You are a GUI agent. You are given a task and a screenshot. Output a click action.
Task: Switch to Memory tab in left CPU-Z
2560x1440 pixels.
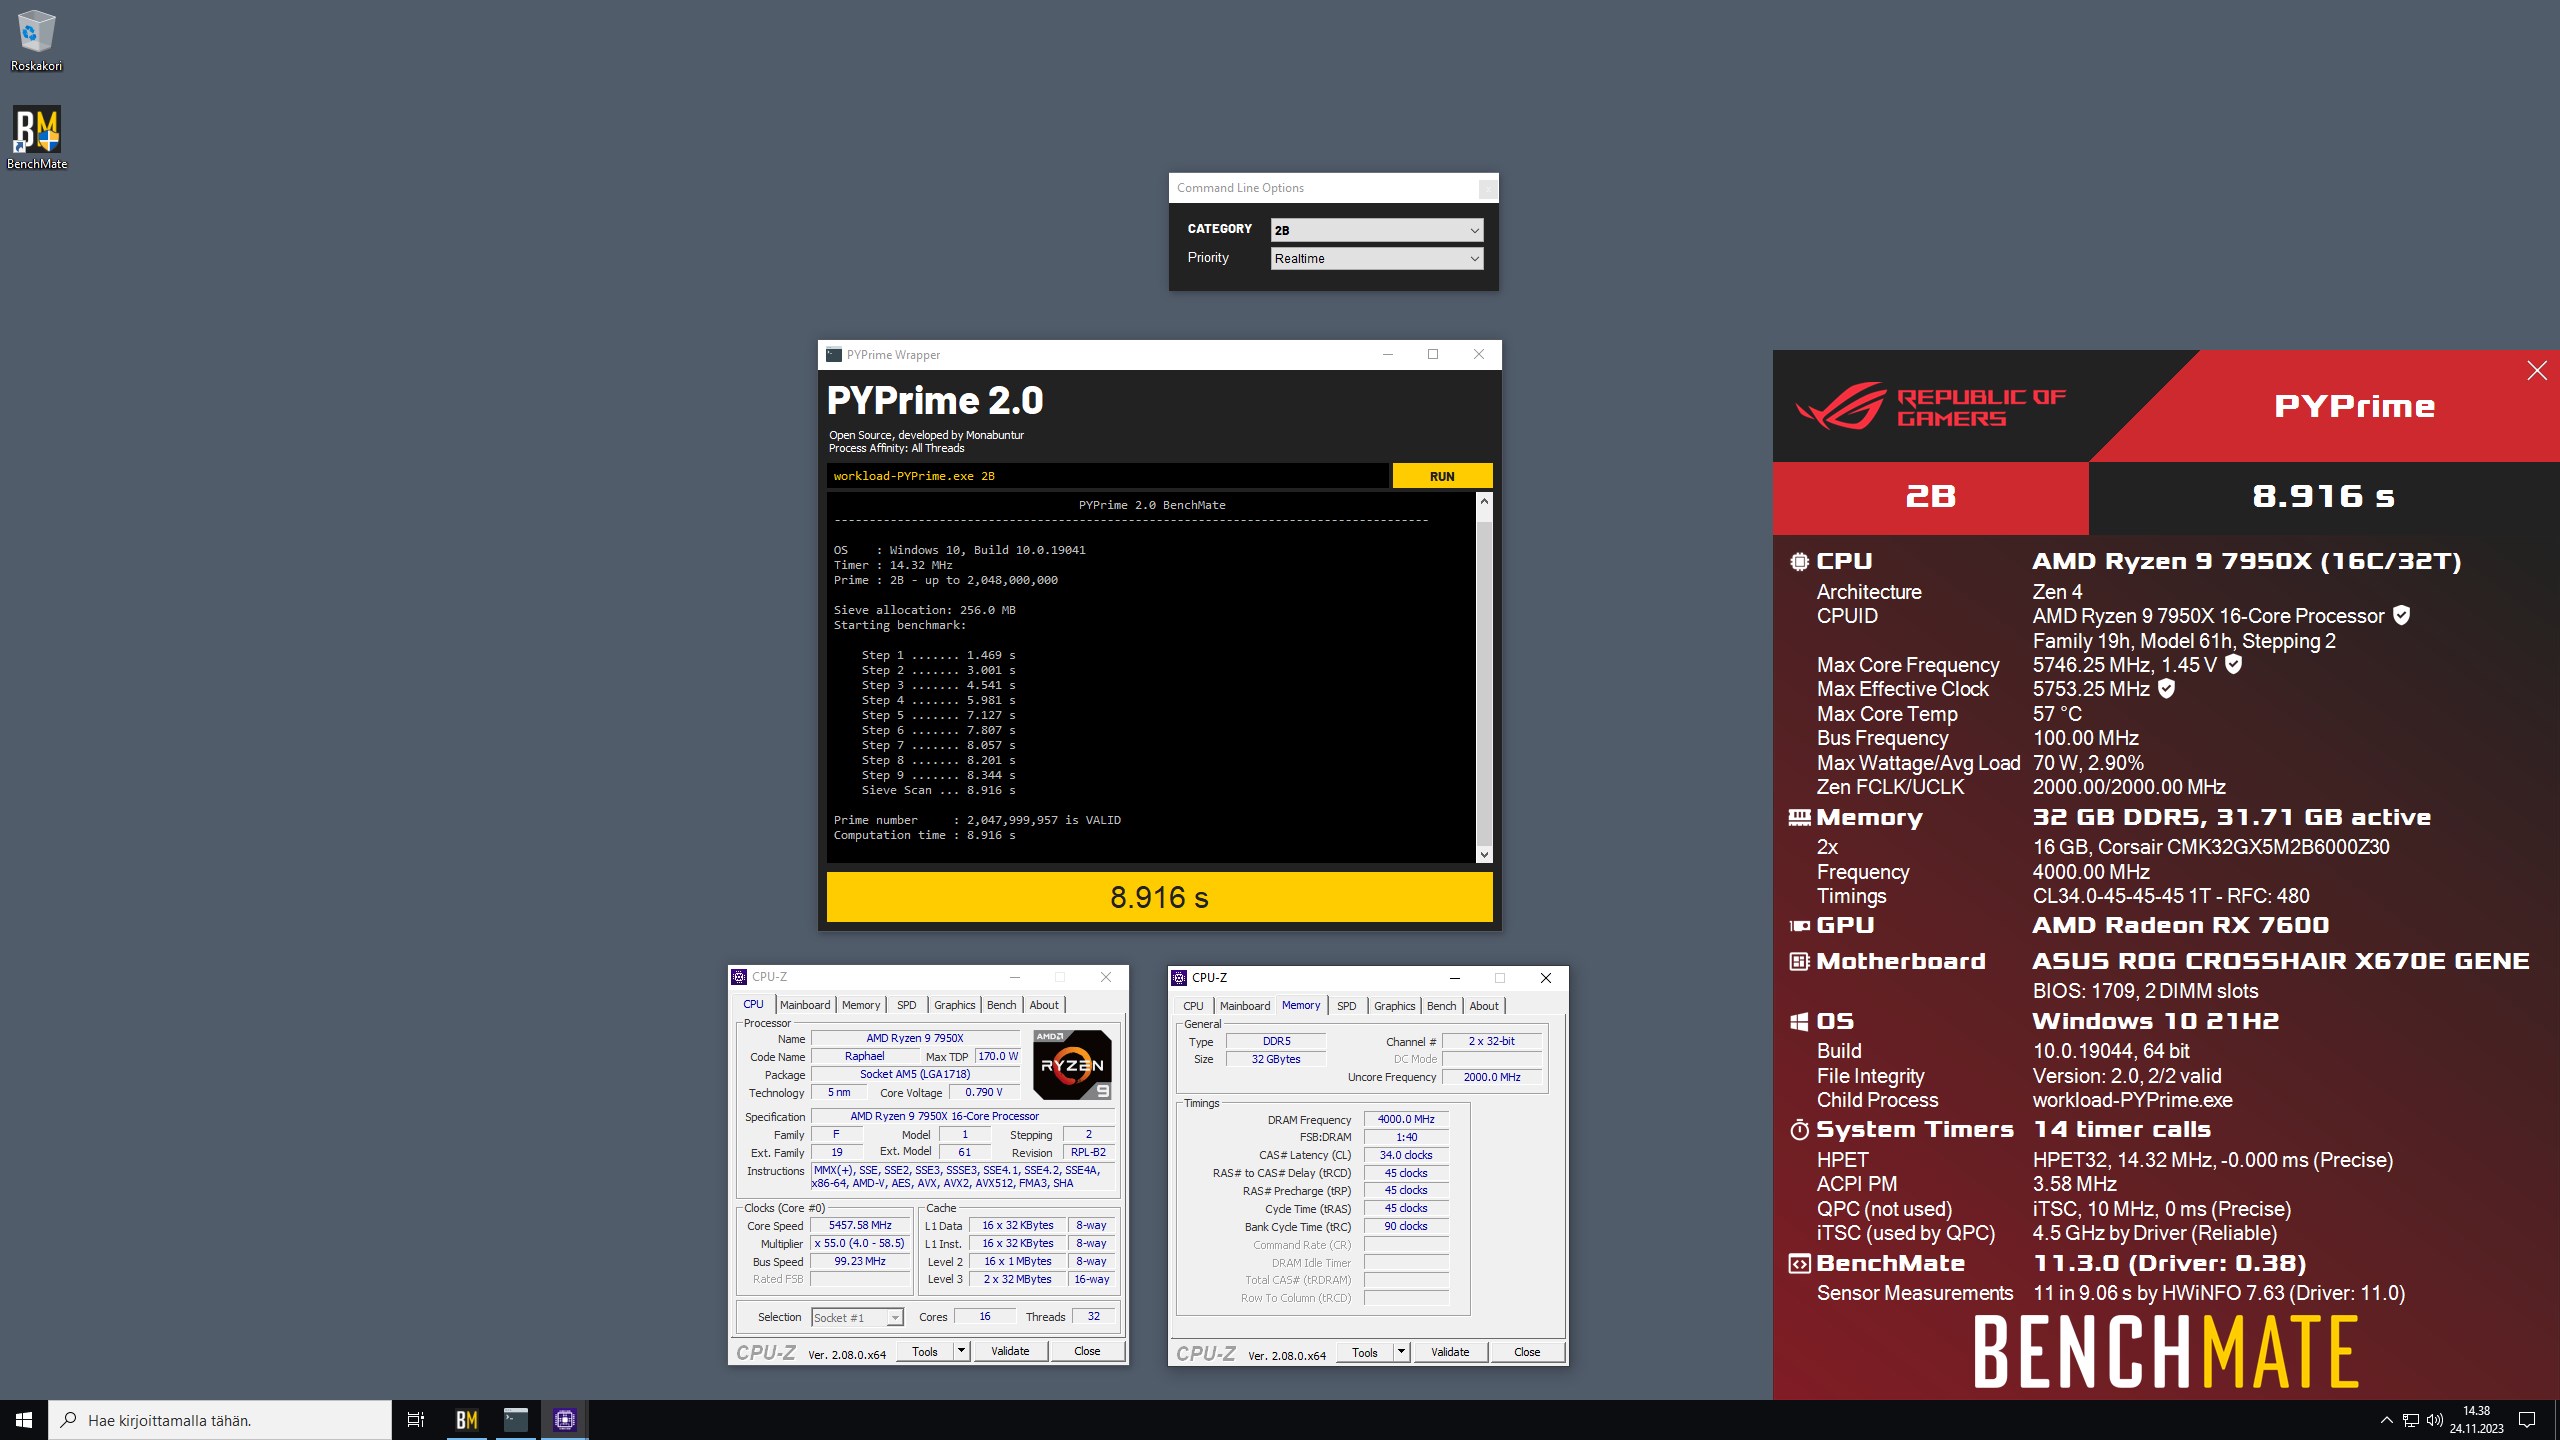tap(860, 1005)
